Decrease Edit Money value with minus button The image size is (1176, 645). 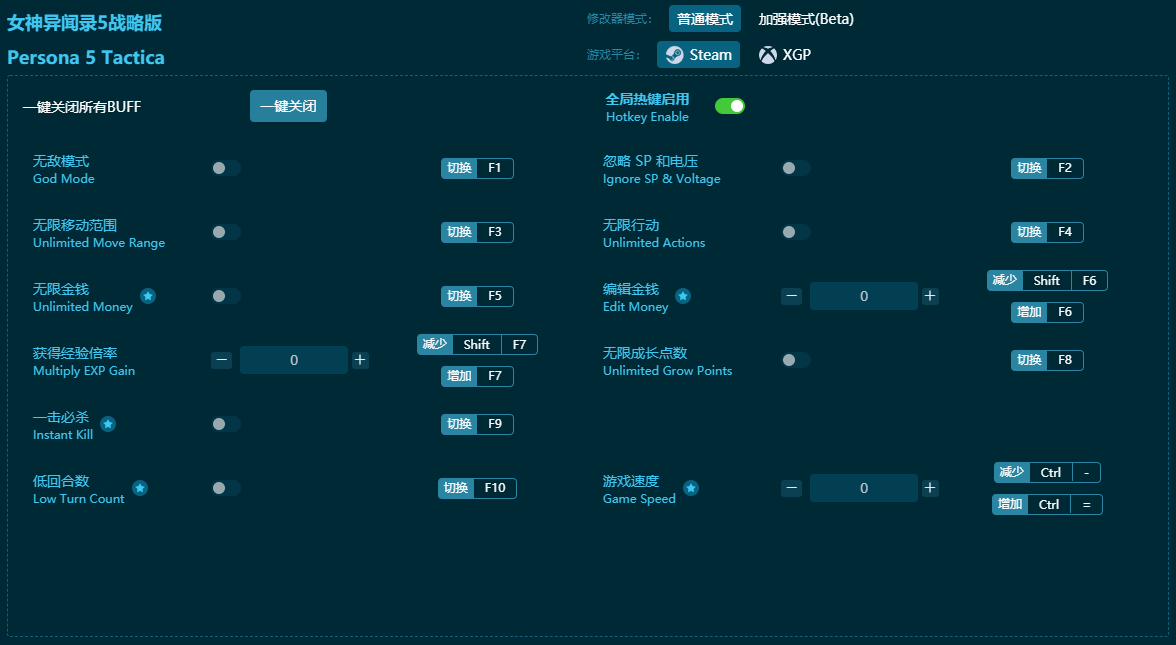click(791, 296)
